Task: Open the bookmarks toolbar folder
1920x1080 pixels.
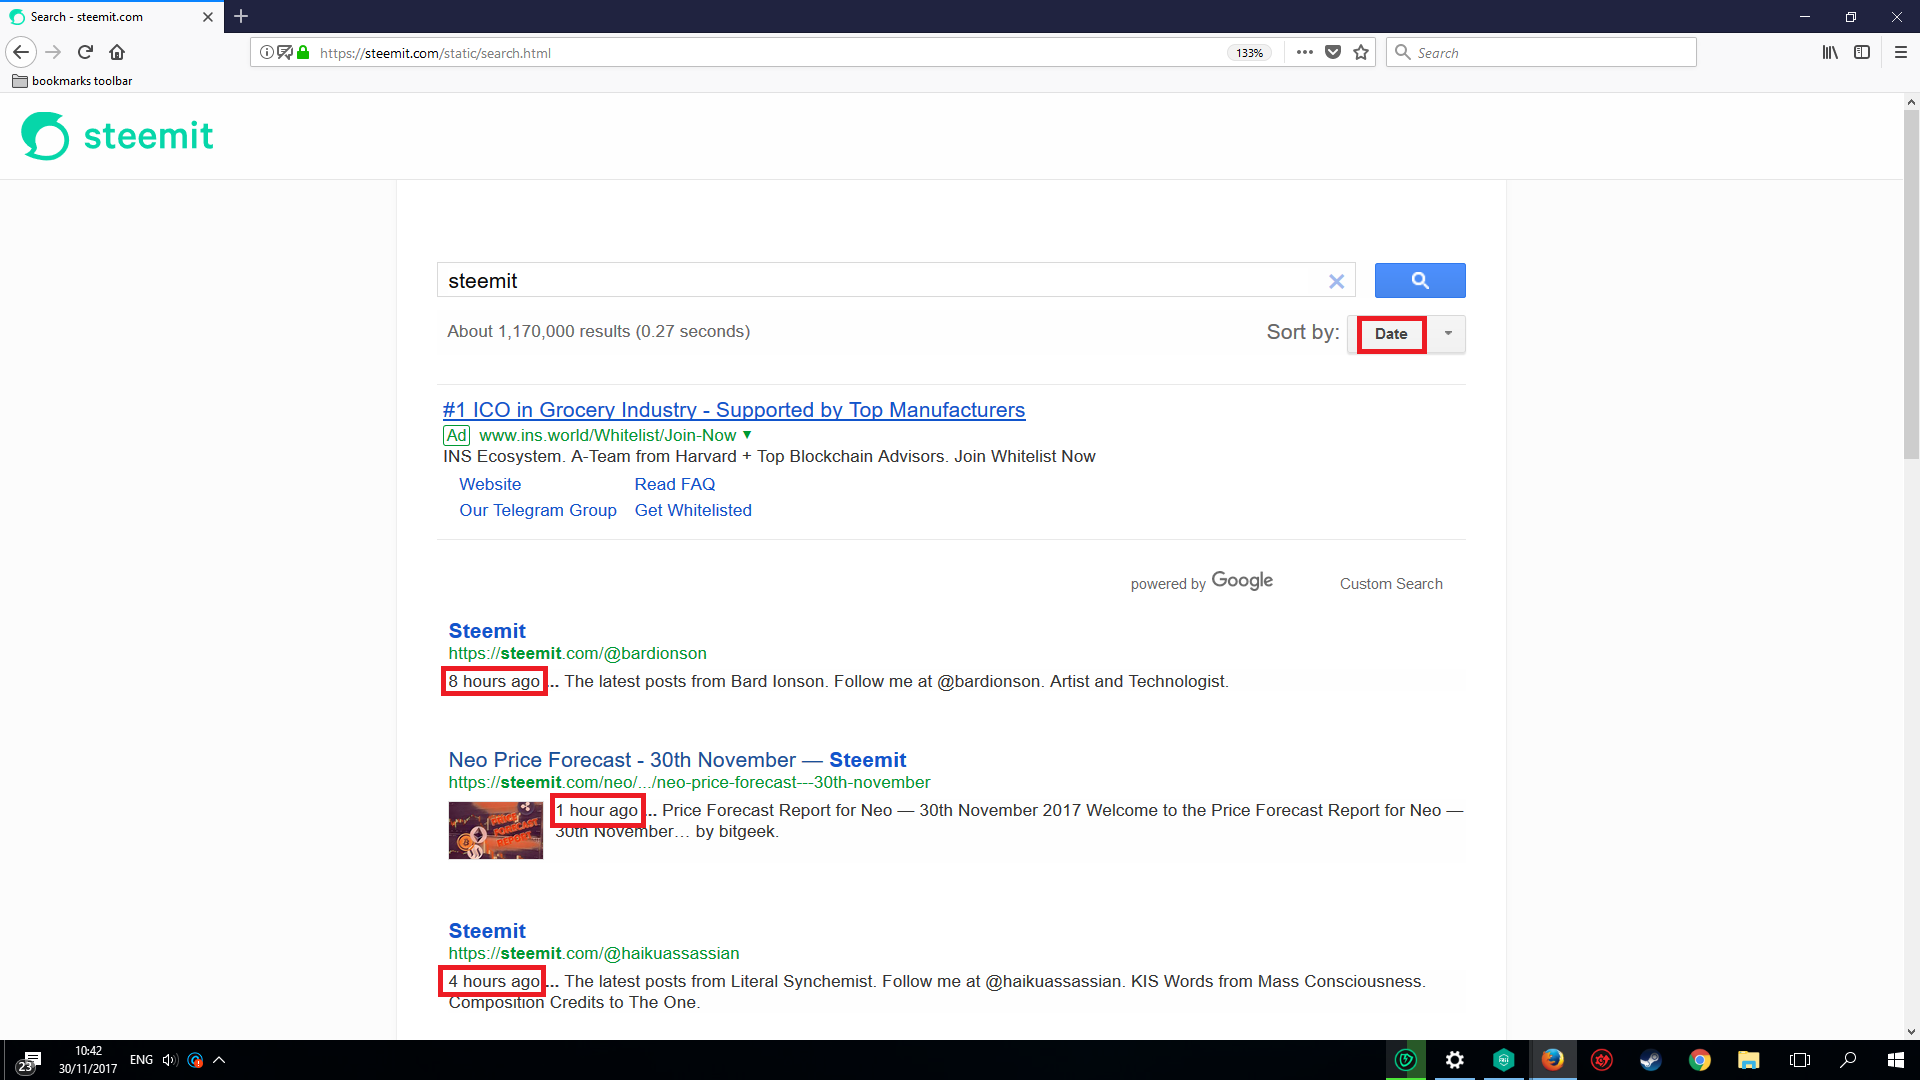Action: click(x=72, y=81)
